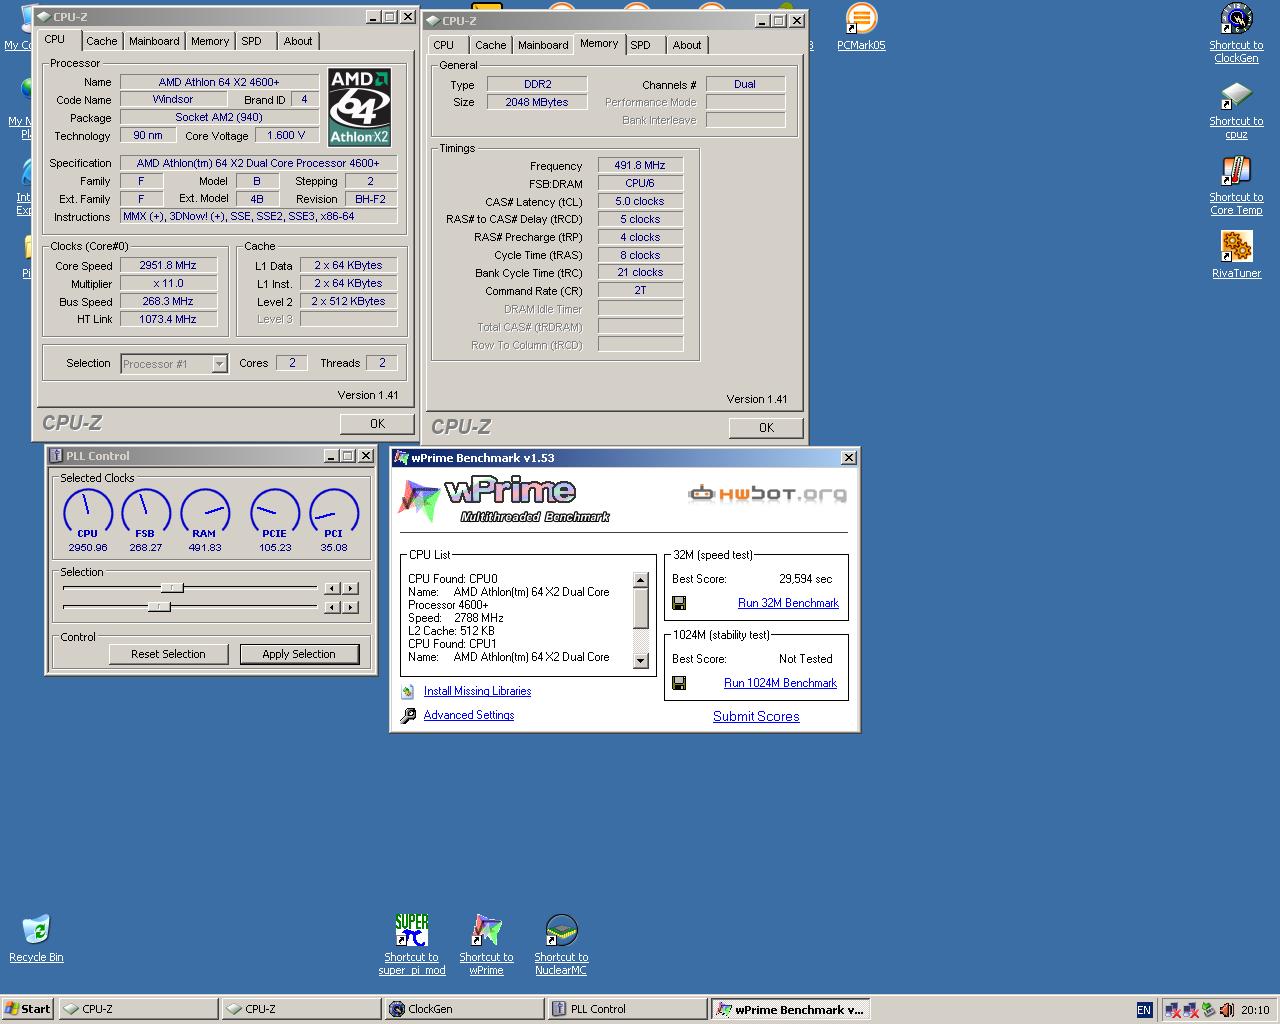Click the wPrime title bar icon
Image resolution: width=1280 pixels, height=1024 pixels.
pos(402,458)
